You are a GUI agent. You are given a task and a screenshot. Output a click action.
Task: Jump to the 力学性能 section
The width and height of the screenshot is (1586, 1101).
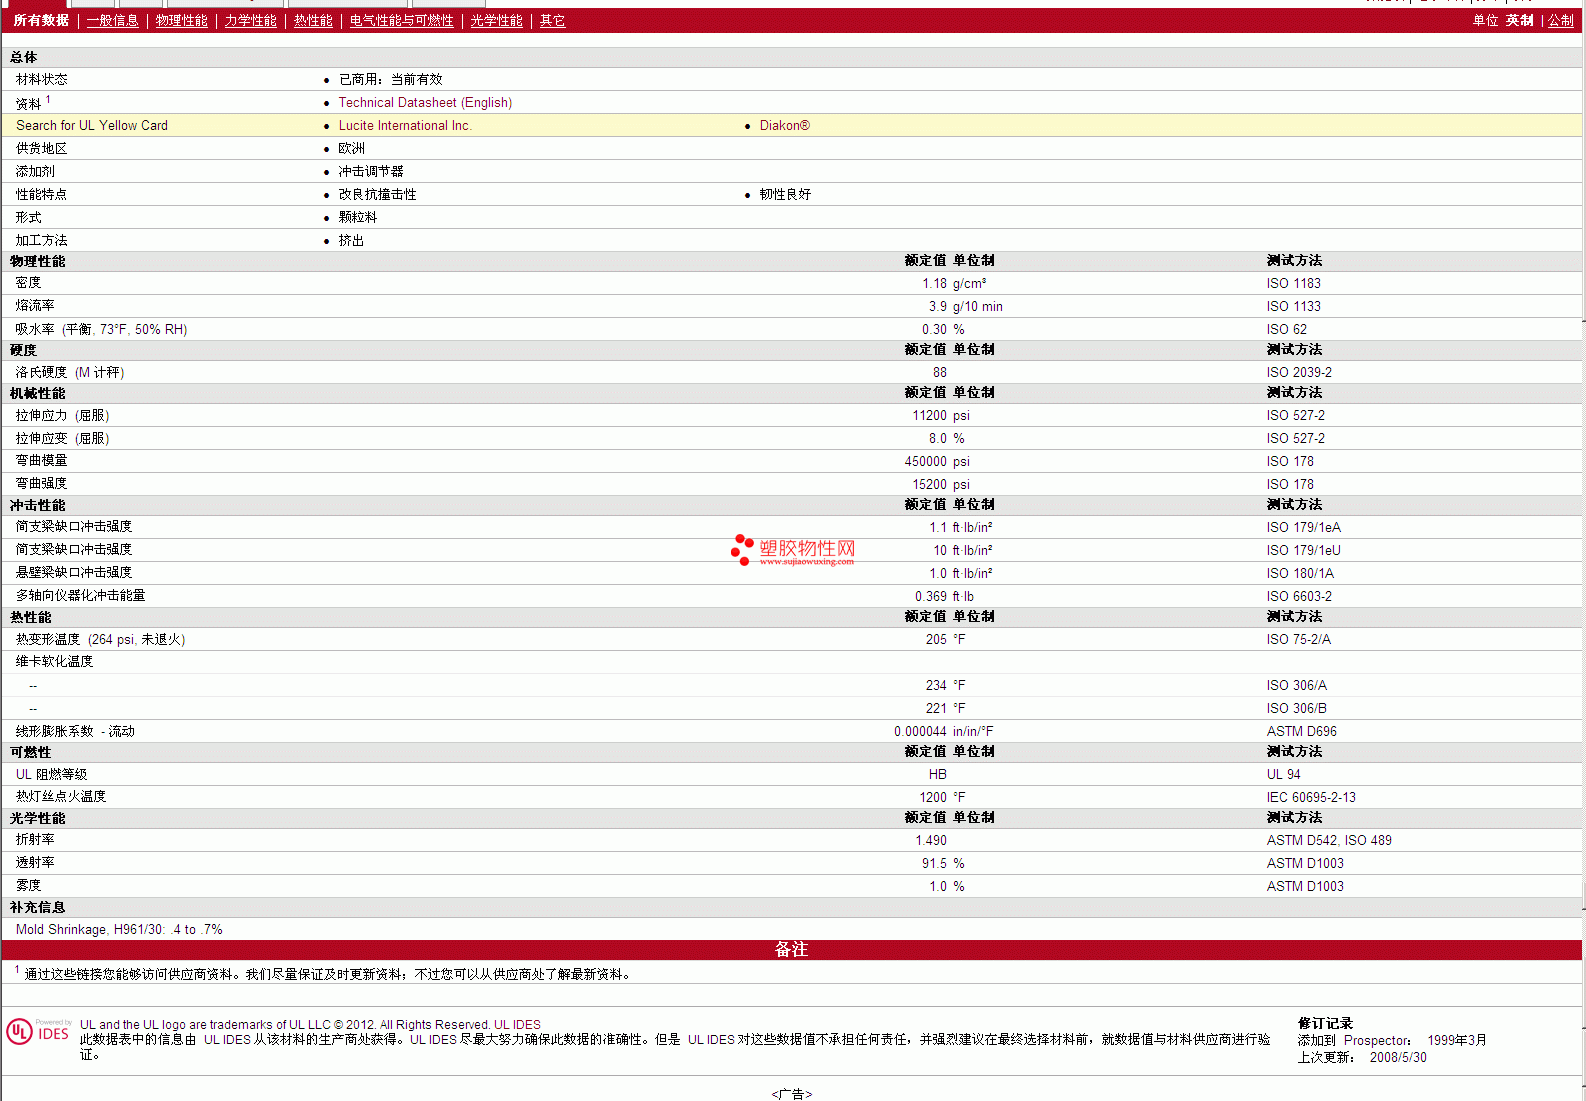click(250, 21)
